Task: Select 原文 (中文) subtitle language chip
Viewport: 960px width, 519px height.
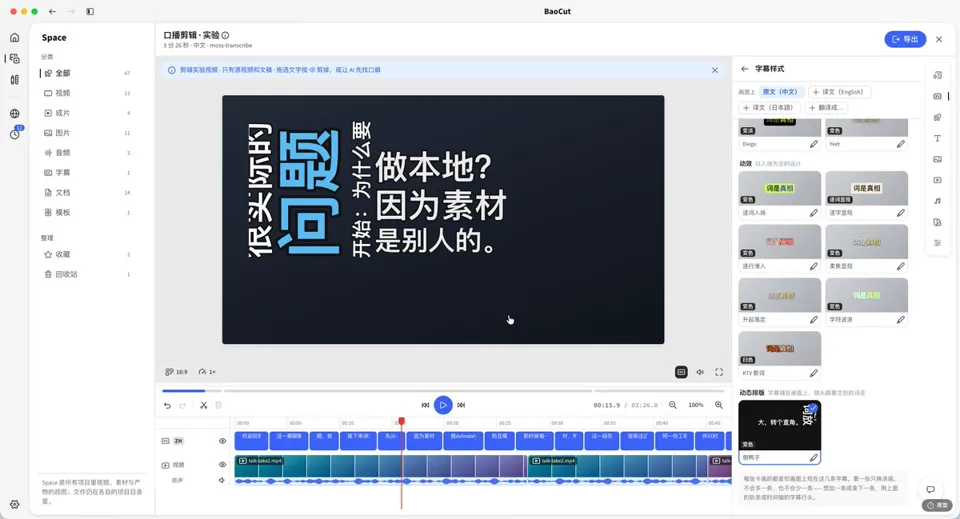Action: point(780,92)
